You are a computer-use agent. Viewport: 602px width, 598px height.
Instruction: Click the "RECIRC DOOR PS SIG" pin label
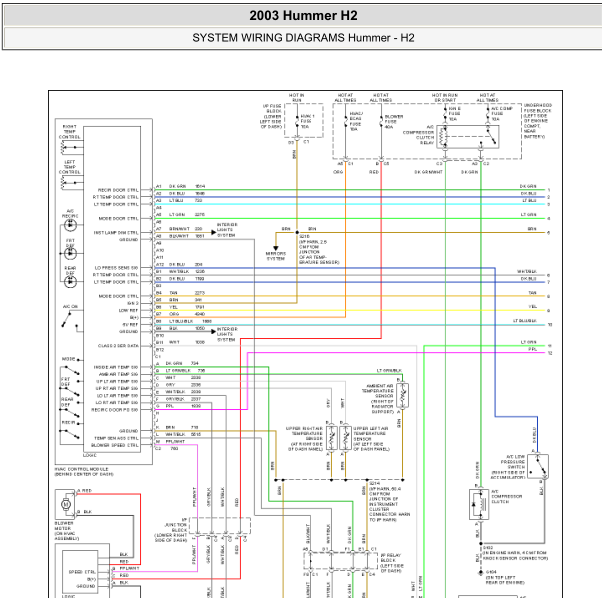[115, 410]
